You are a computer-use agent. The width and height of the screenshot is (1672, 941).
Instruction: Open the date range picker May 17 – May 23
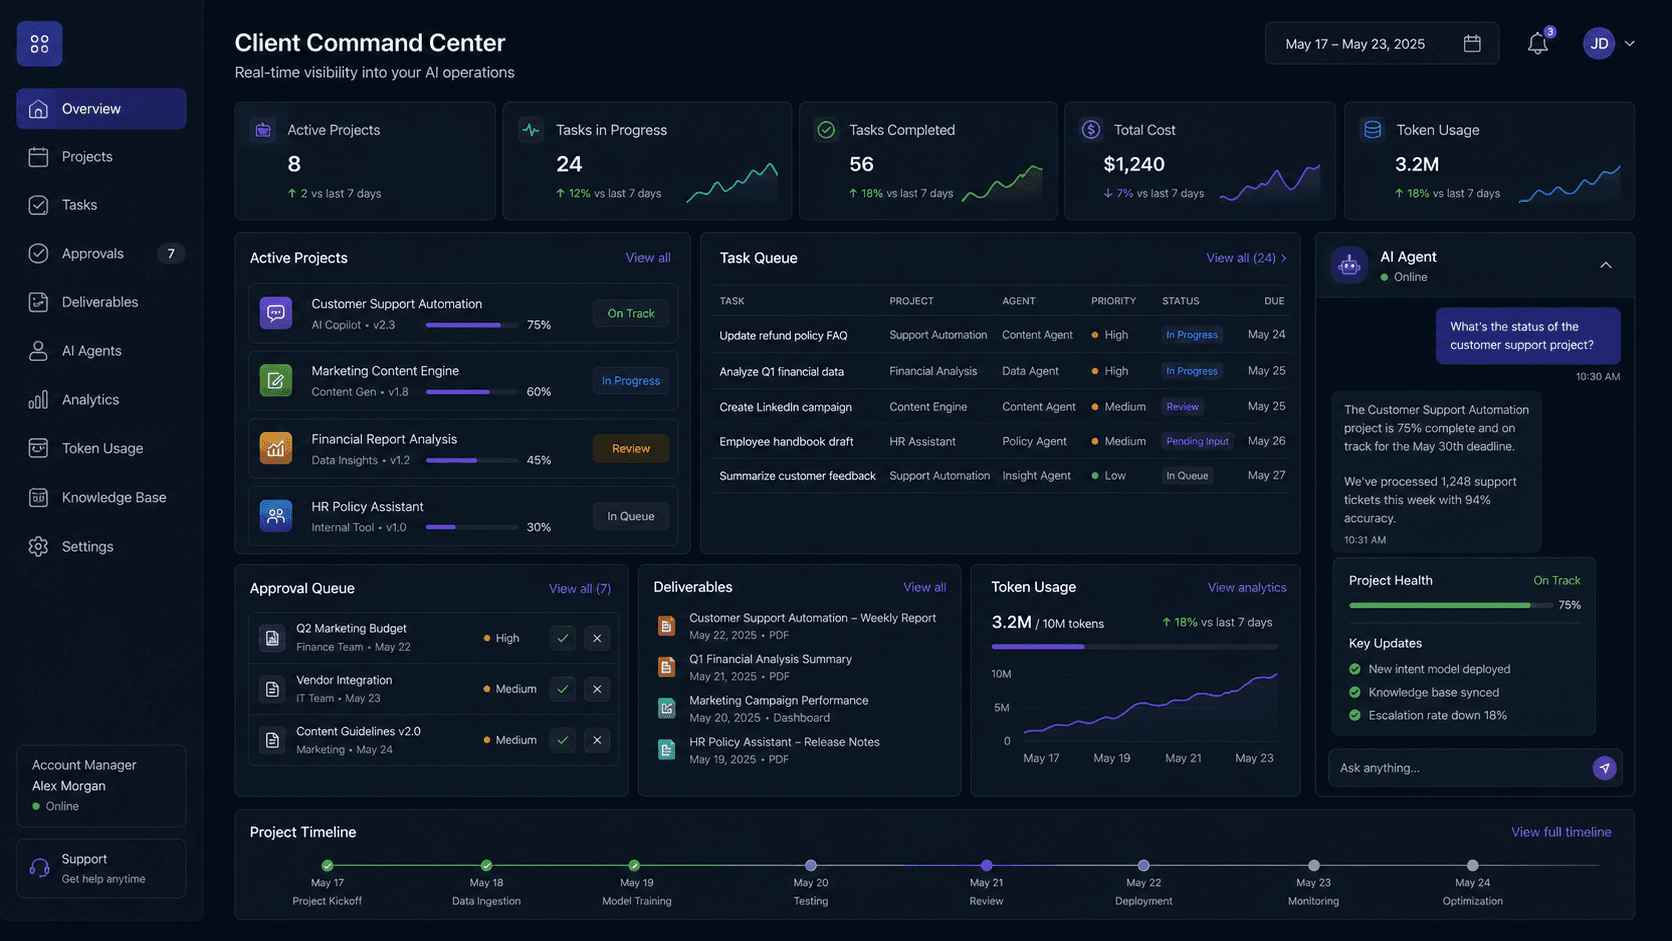(x=1382, y=44)
